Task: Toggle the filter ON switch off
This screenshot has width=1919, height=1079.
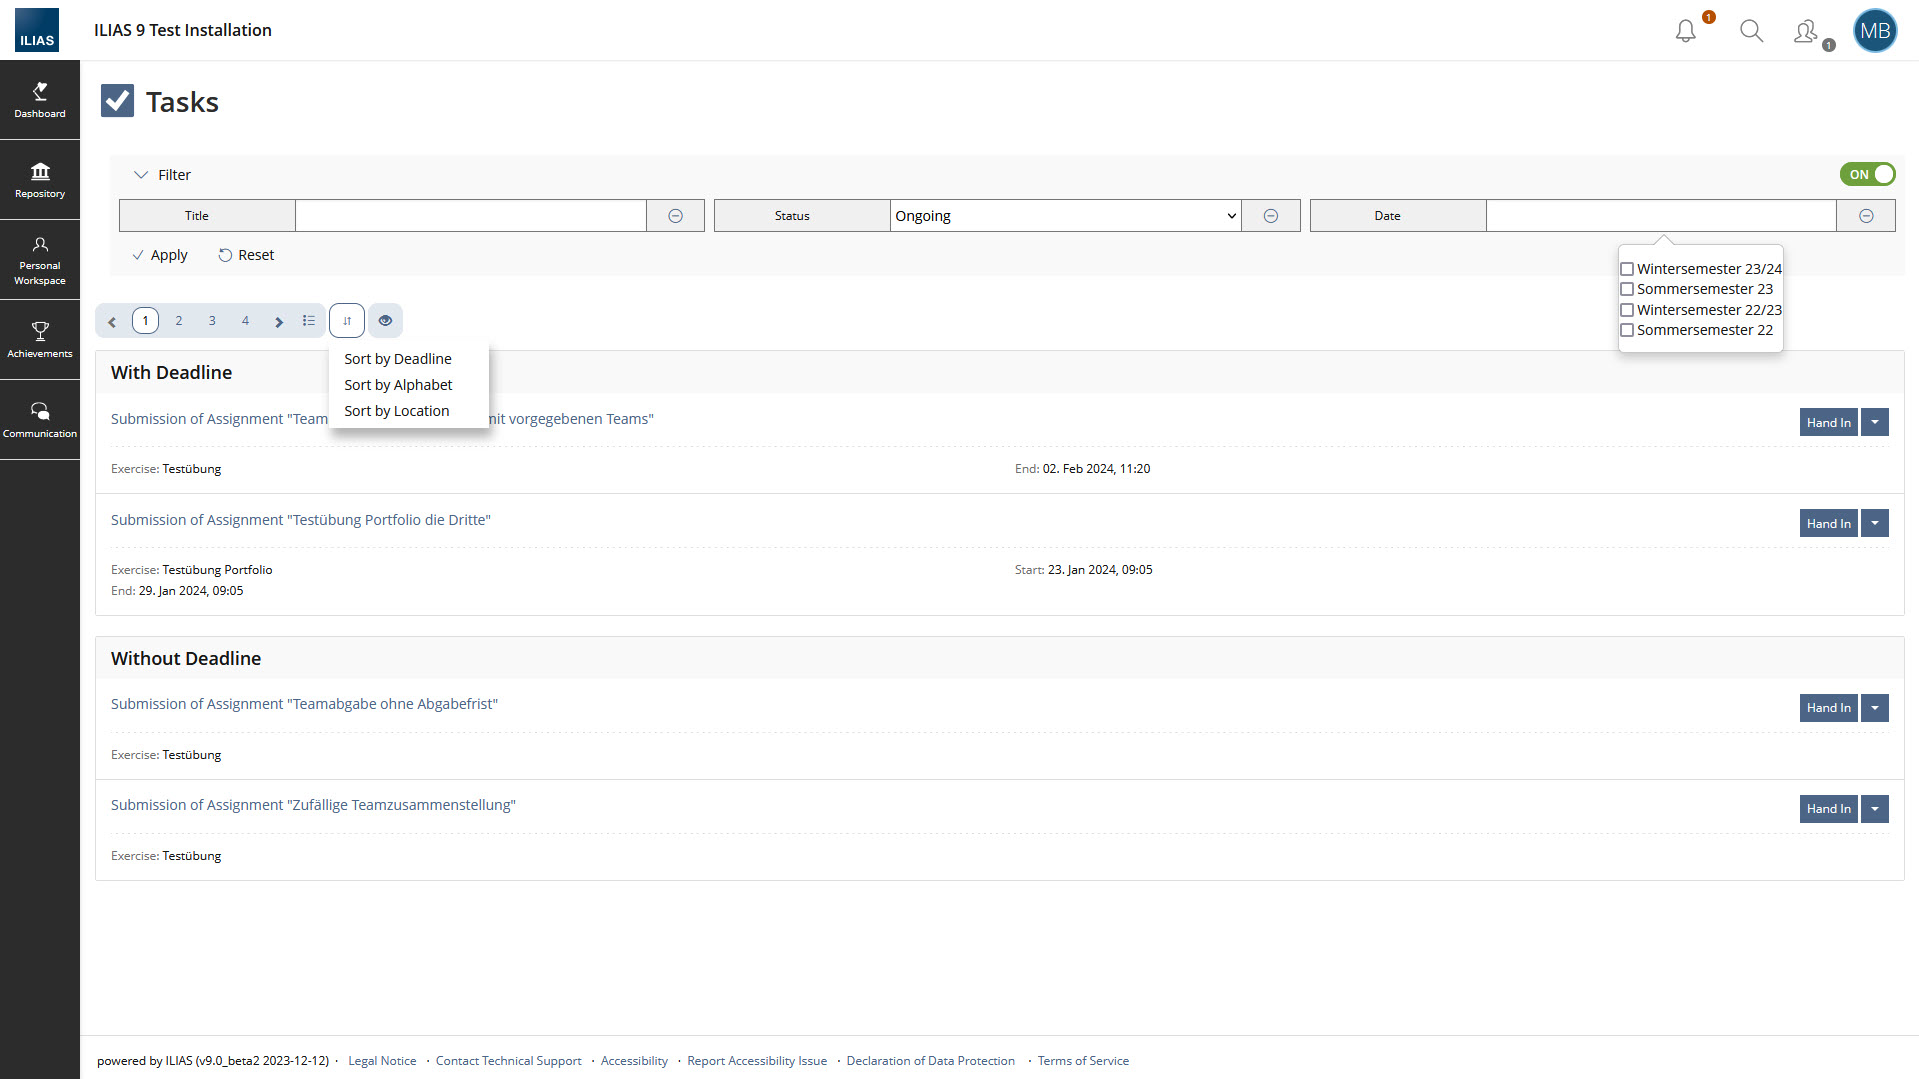Action: point(1866,174)
